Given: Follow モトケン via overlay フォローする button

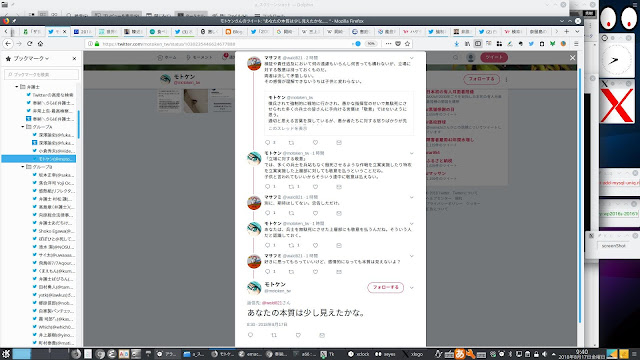Looking at the screenshot, I should 385,287.
